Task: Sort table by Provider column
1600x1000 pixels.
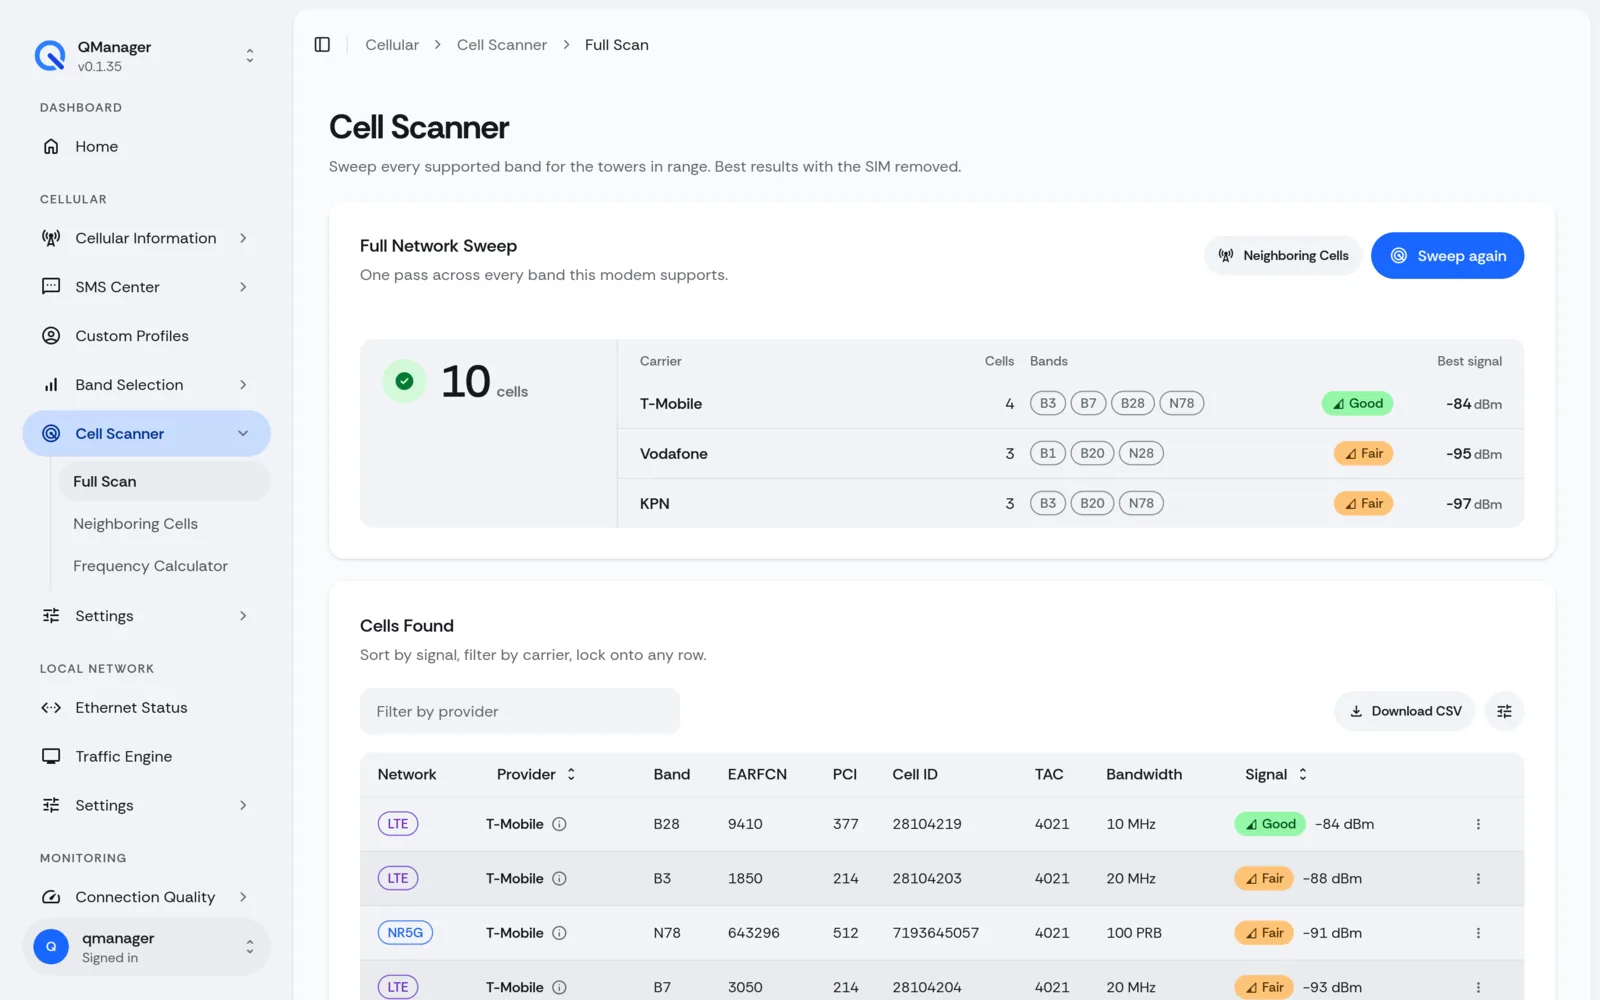Action: (x=536, y=775)
